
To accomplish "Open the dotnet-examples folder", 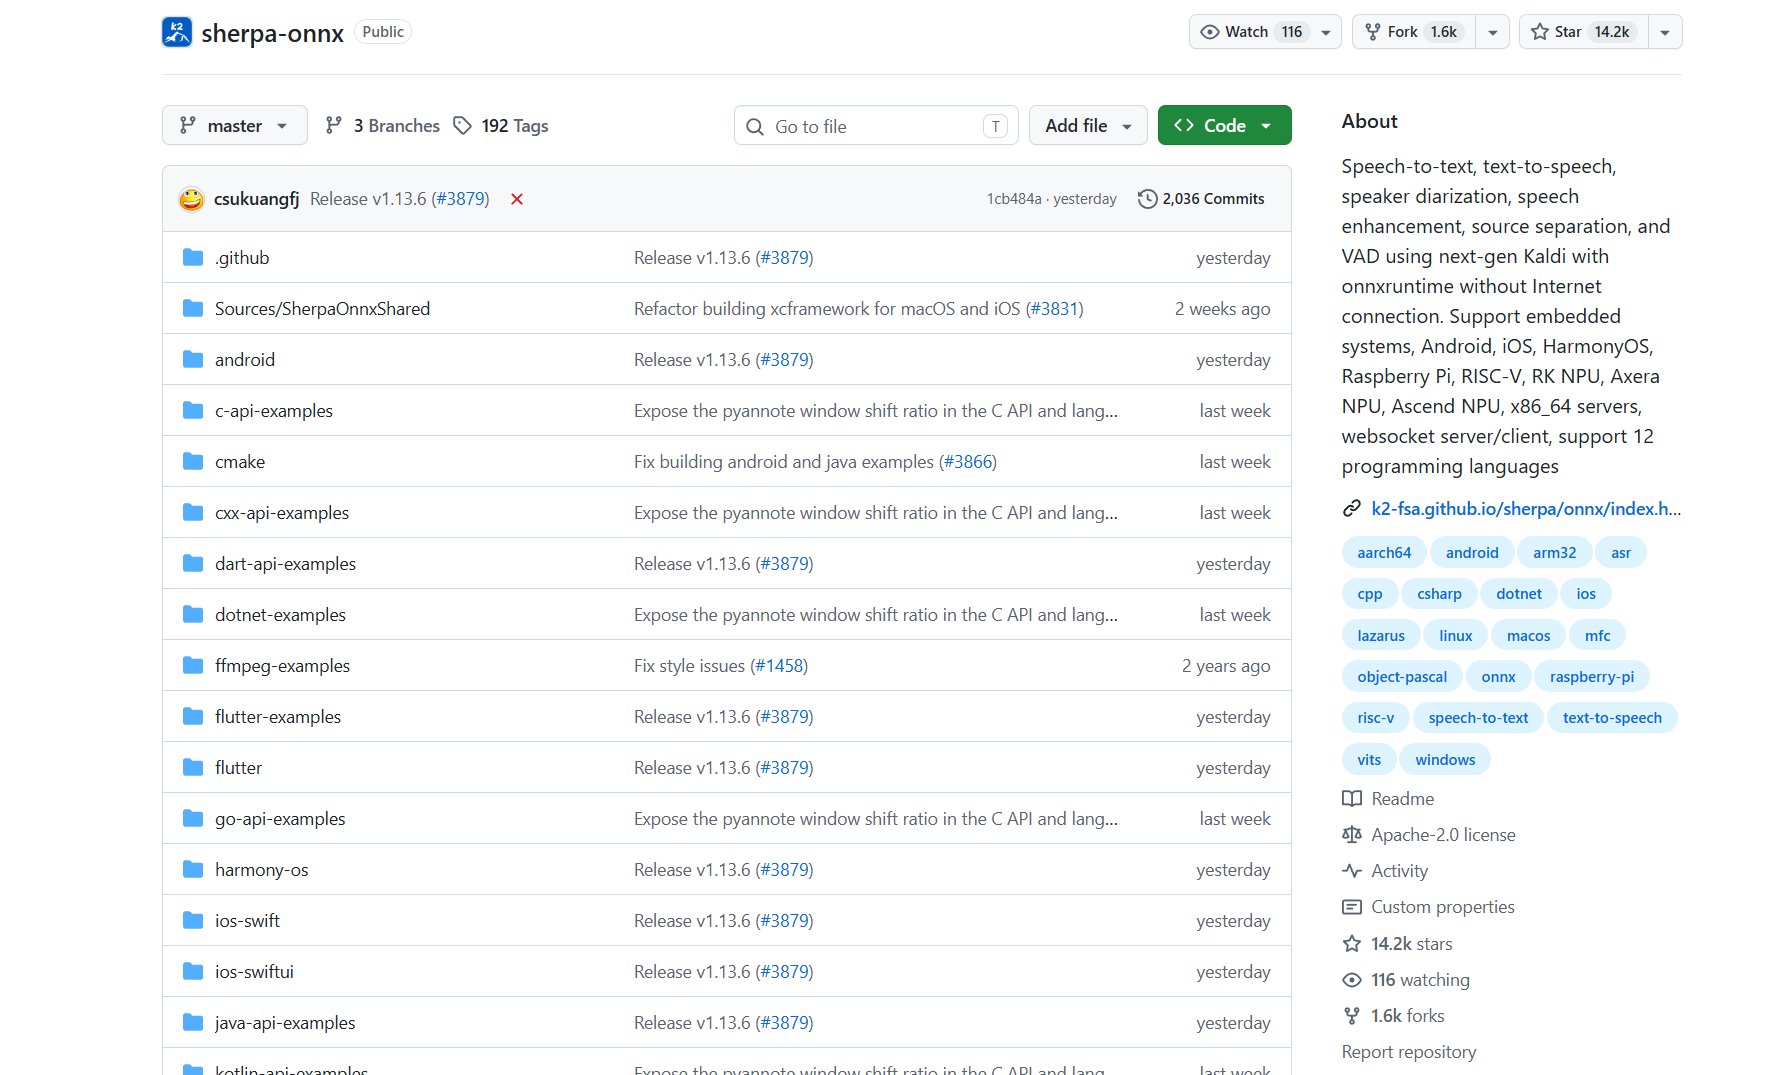I will [280, 615].
